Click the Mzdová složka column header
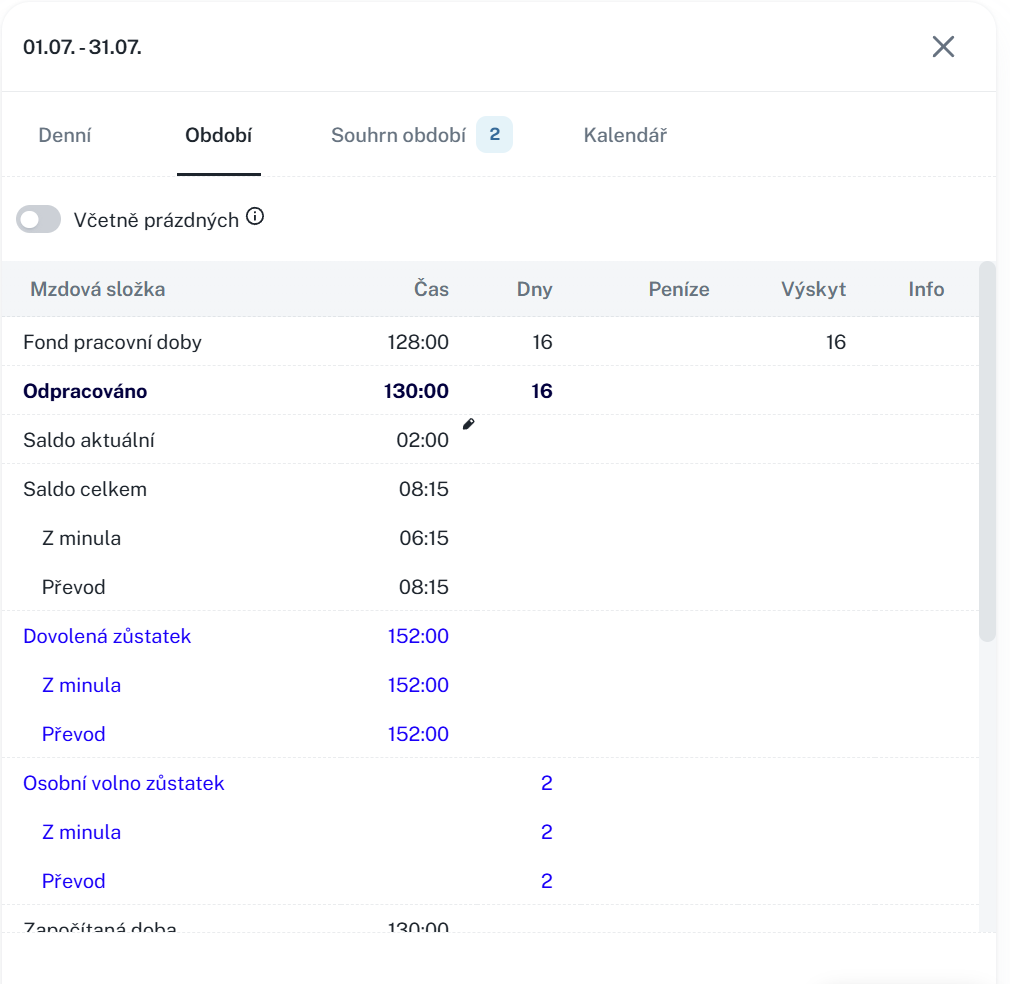 (x=98, y=289)
